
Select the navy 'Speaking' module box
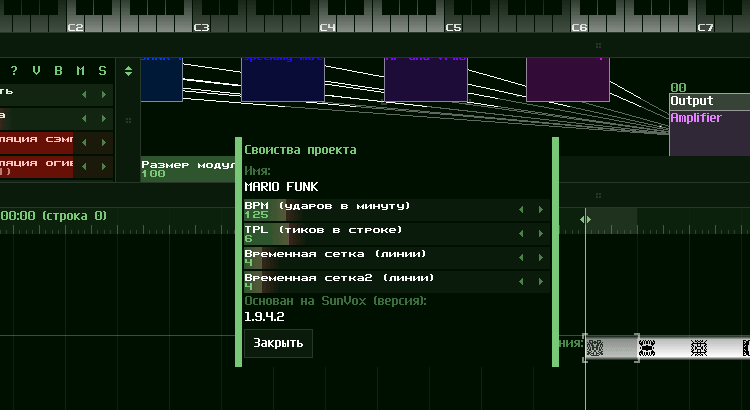[283, 79]
